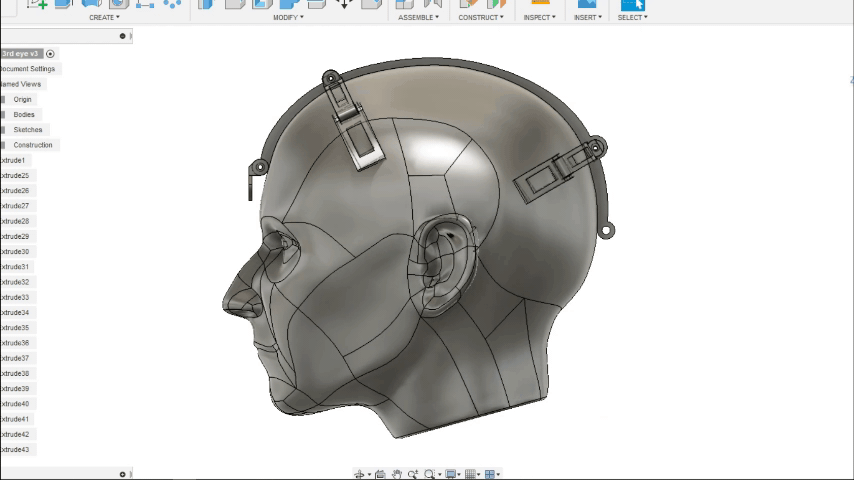Toggle visibility of the Origin folder
Screen dimensions: 854x480
coord(3,100)
